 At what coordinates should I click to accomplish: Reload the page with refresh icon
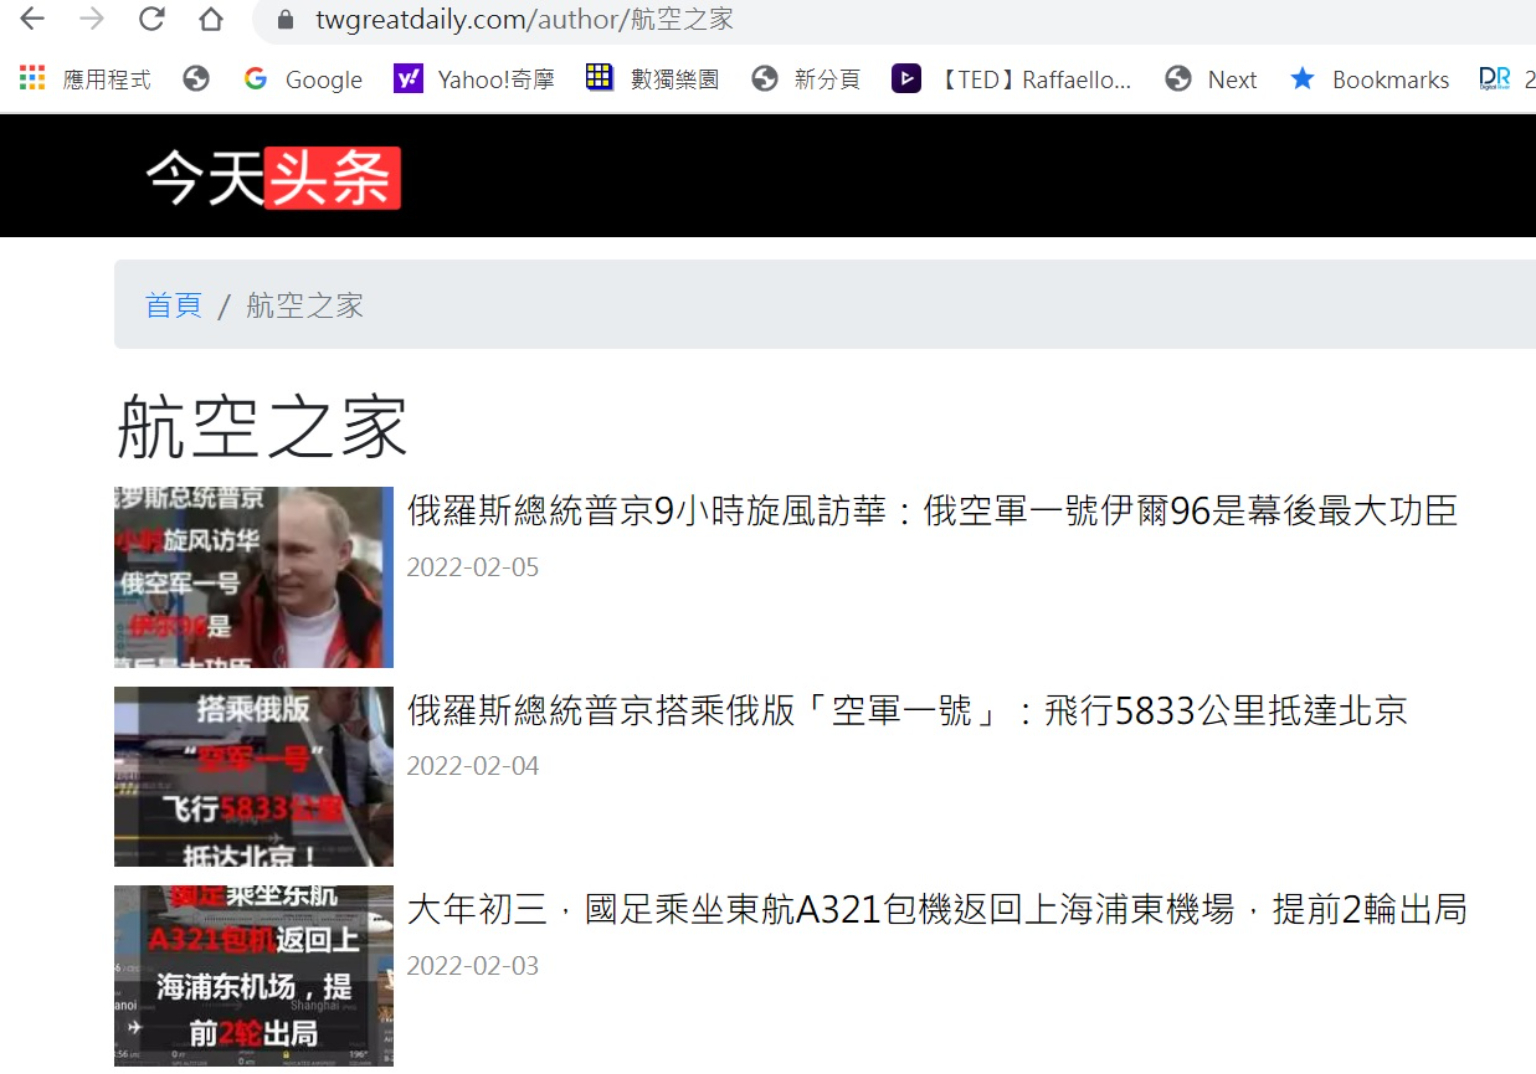point(152,19)
